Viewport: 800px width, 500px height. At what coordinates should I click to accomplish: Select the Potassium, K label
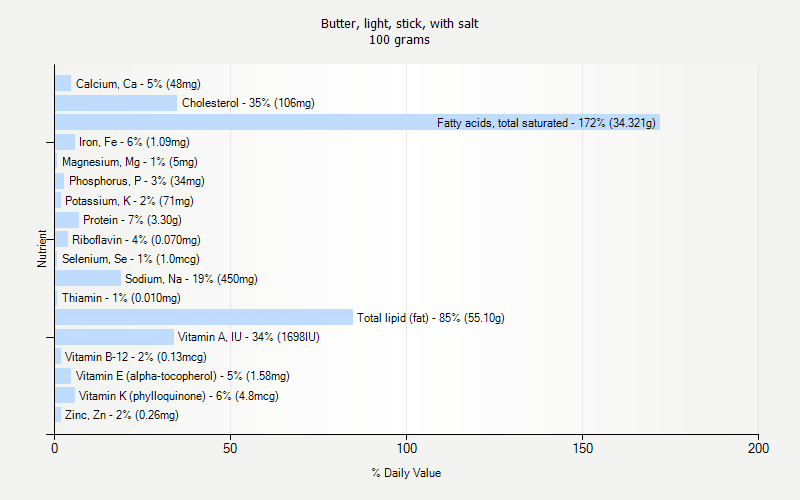tap(129, 201)
